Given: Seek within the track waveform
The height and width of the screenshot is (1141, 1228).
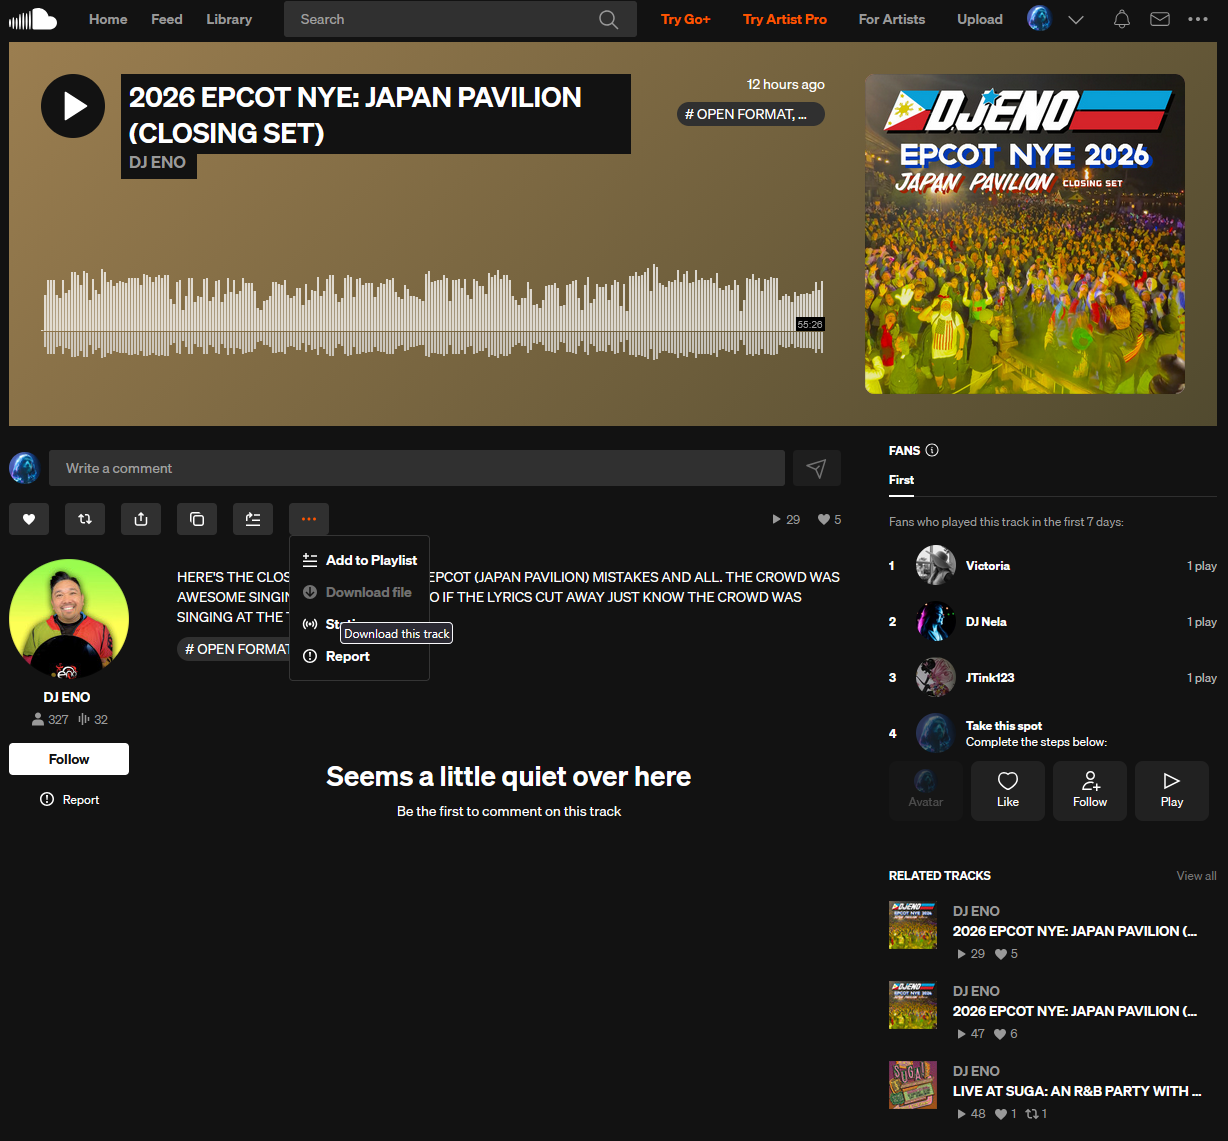Looking at the screenshot, I should click(x=432, y=312).
